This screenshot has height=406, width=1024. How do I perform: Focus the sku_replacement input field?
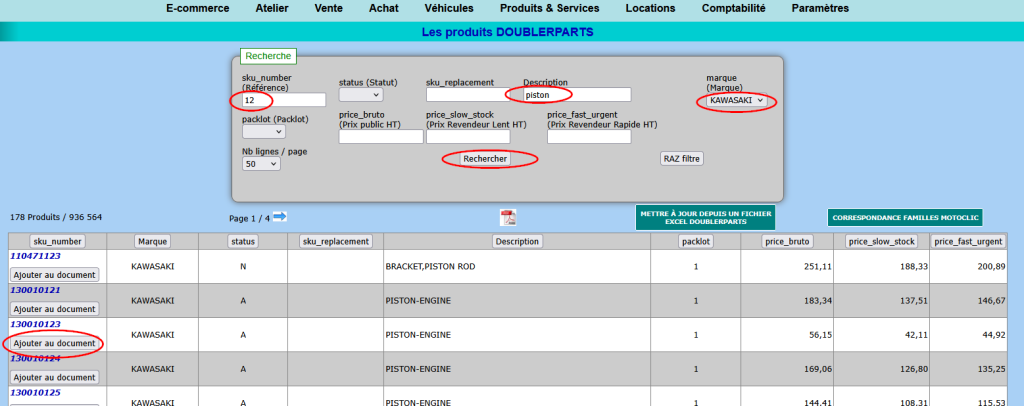coord(468,95)
